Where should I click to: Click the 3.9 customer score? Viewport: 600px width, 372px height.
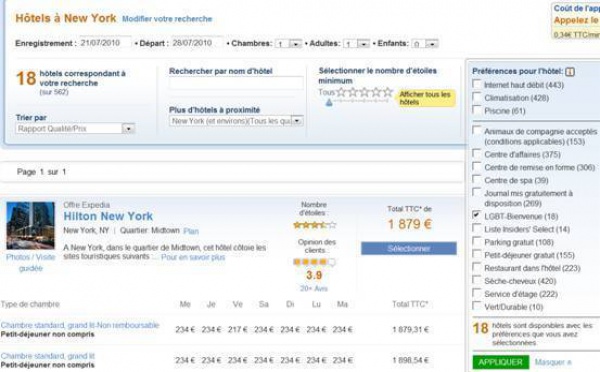314,275
